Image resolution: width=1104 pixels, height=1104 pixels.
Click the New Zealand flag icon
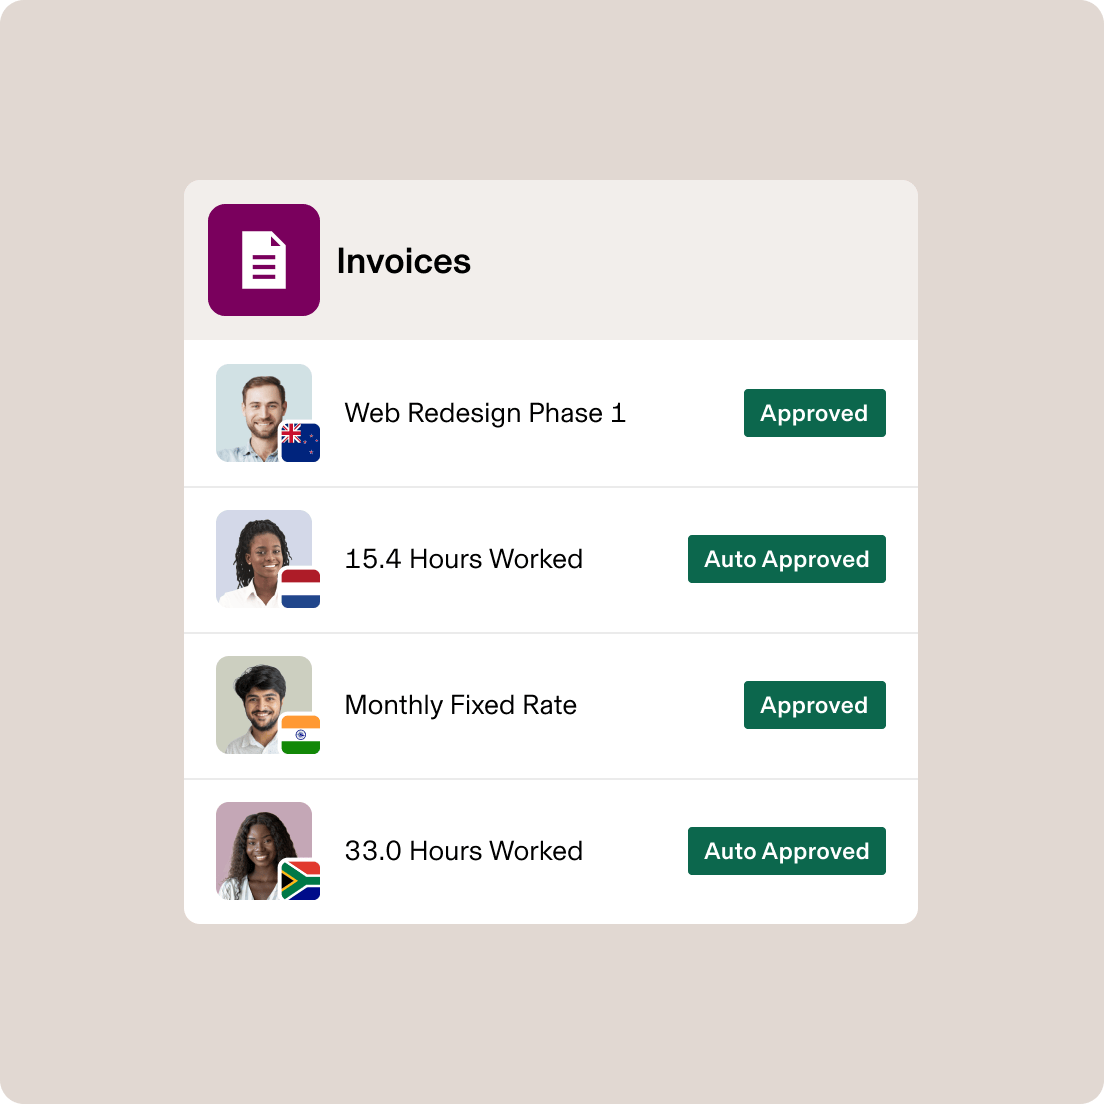302,440
